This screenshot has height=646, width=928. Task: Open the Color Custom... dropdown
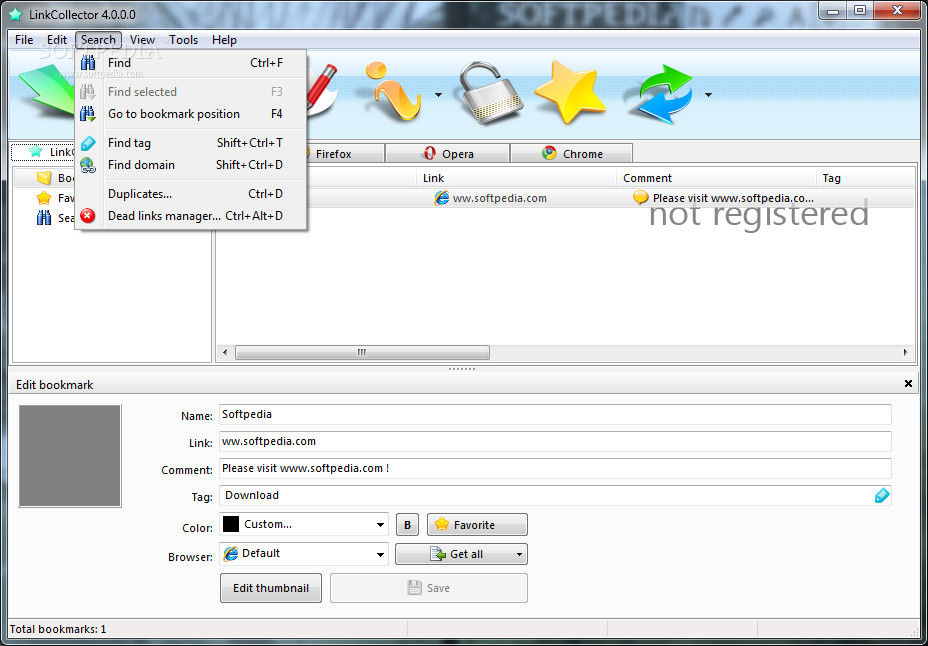click(304, 524)
